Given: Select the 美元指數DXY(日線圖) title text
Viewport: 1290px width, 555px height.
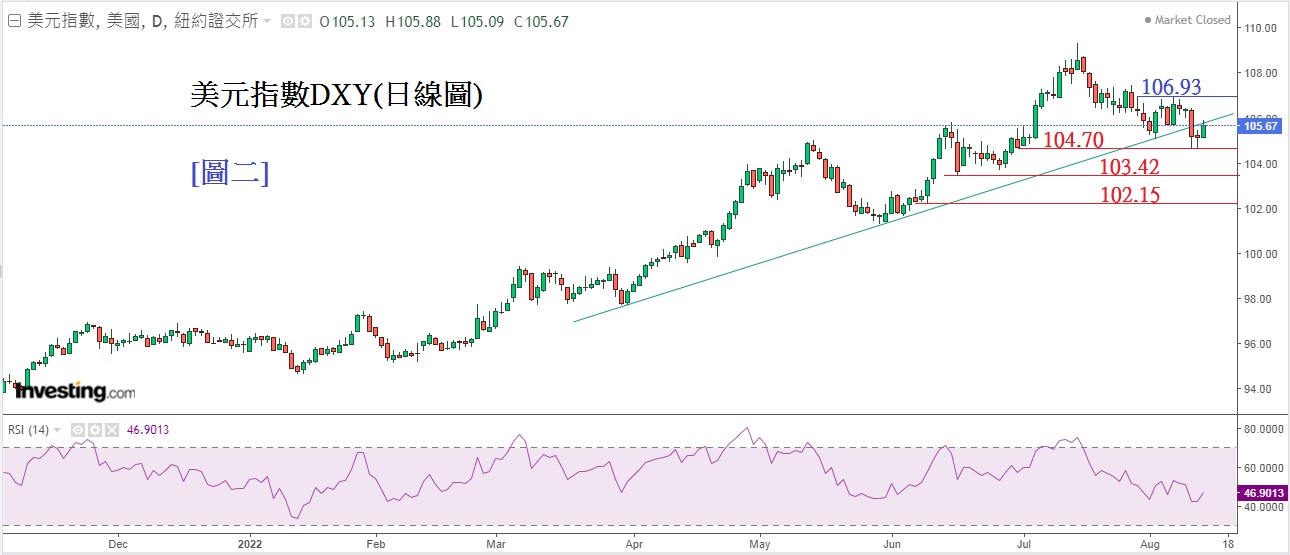Looking at the screenshot, I should click(x=337, y=95).
